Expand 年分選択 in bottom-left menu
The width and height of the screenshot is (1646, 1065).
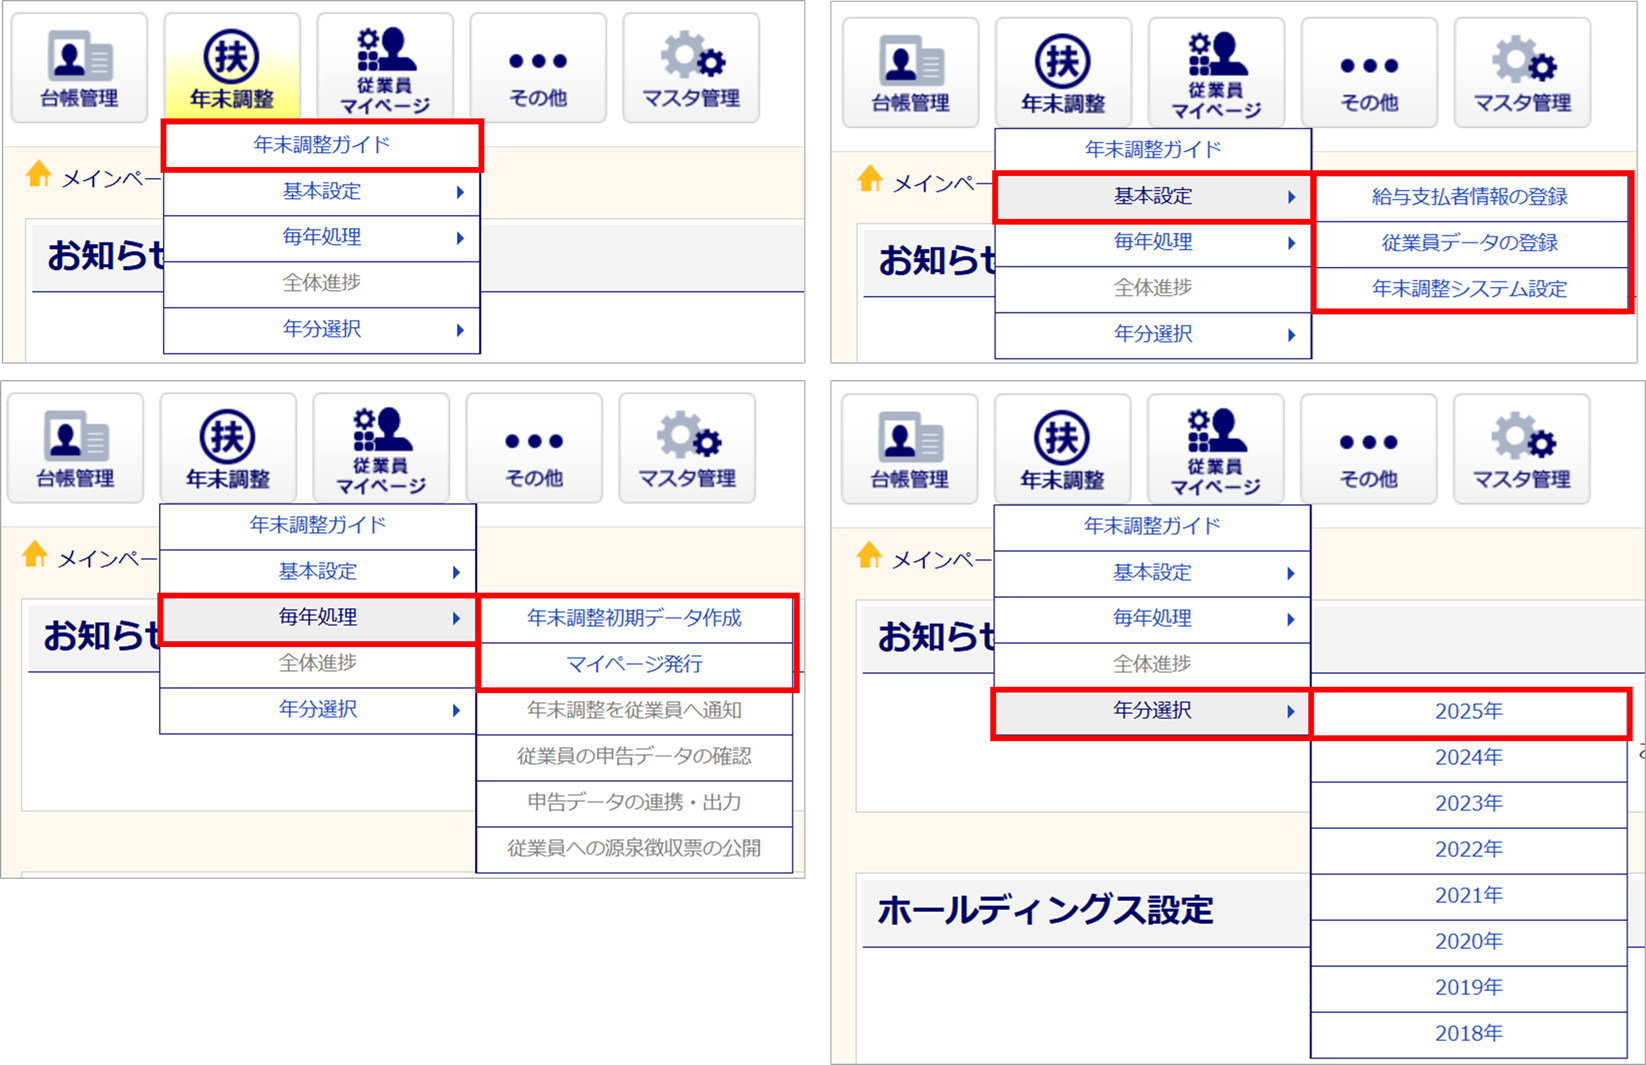pos(318,710)
